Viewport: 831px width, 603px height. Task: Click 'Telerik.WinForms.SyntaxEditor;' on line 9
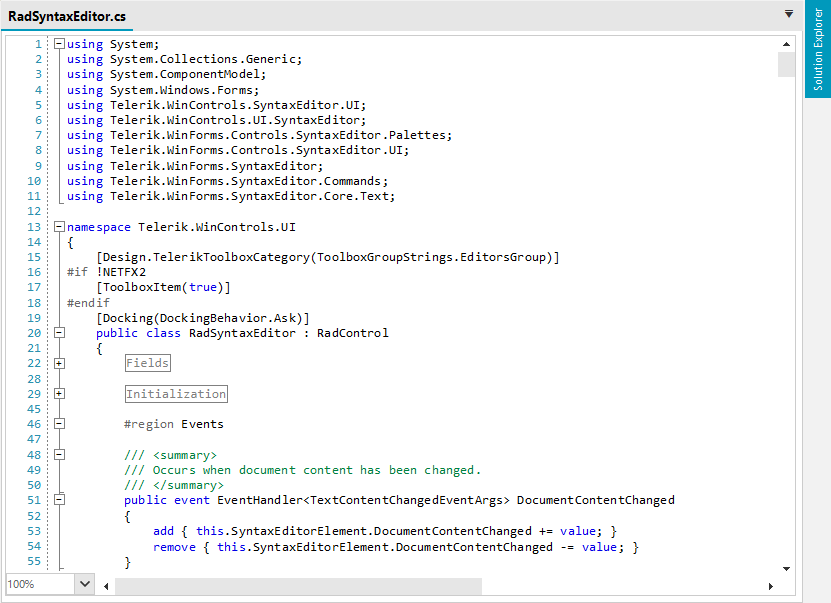216,166
